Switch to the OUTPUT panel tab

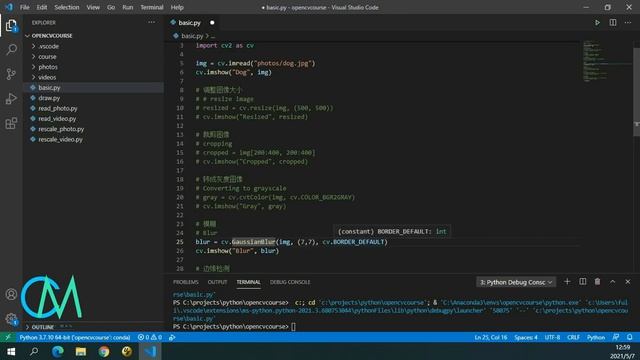(217, 282)
